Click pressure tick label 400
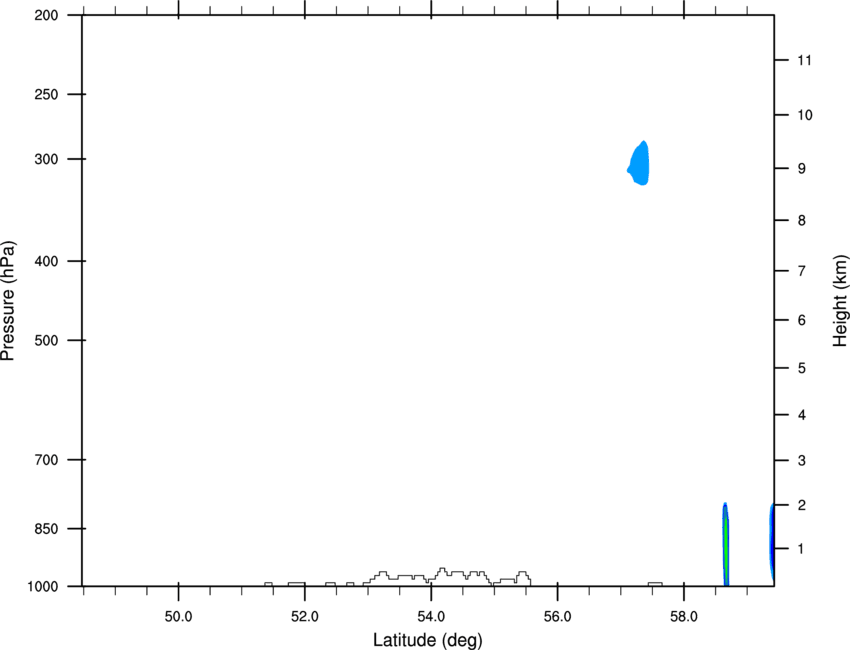 [46, 261]
